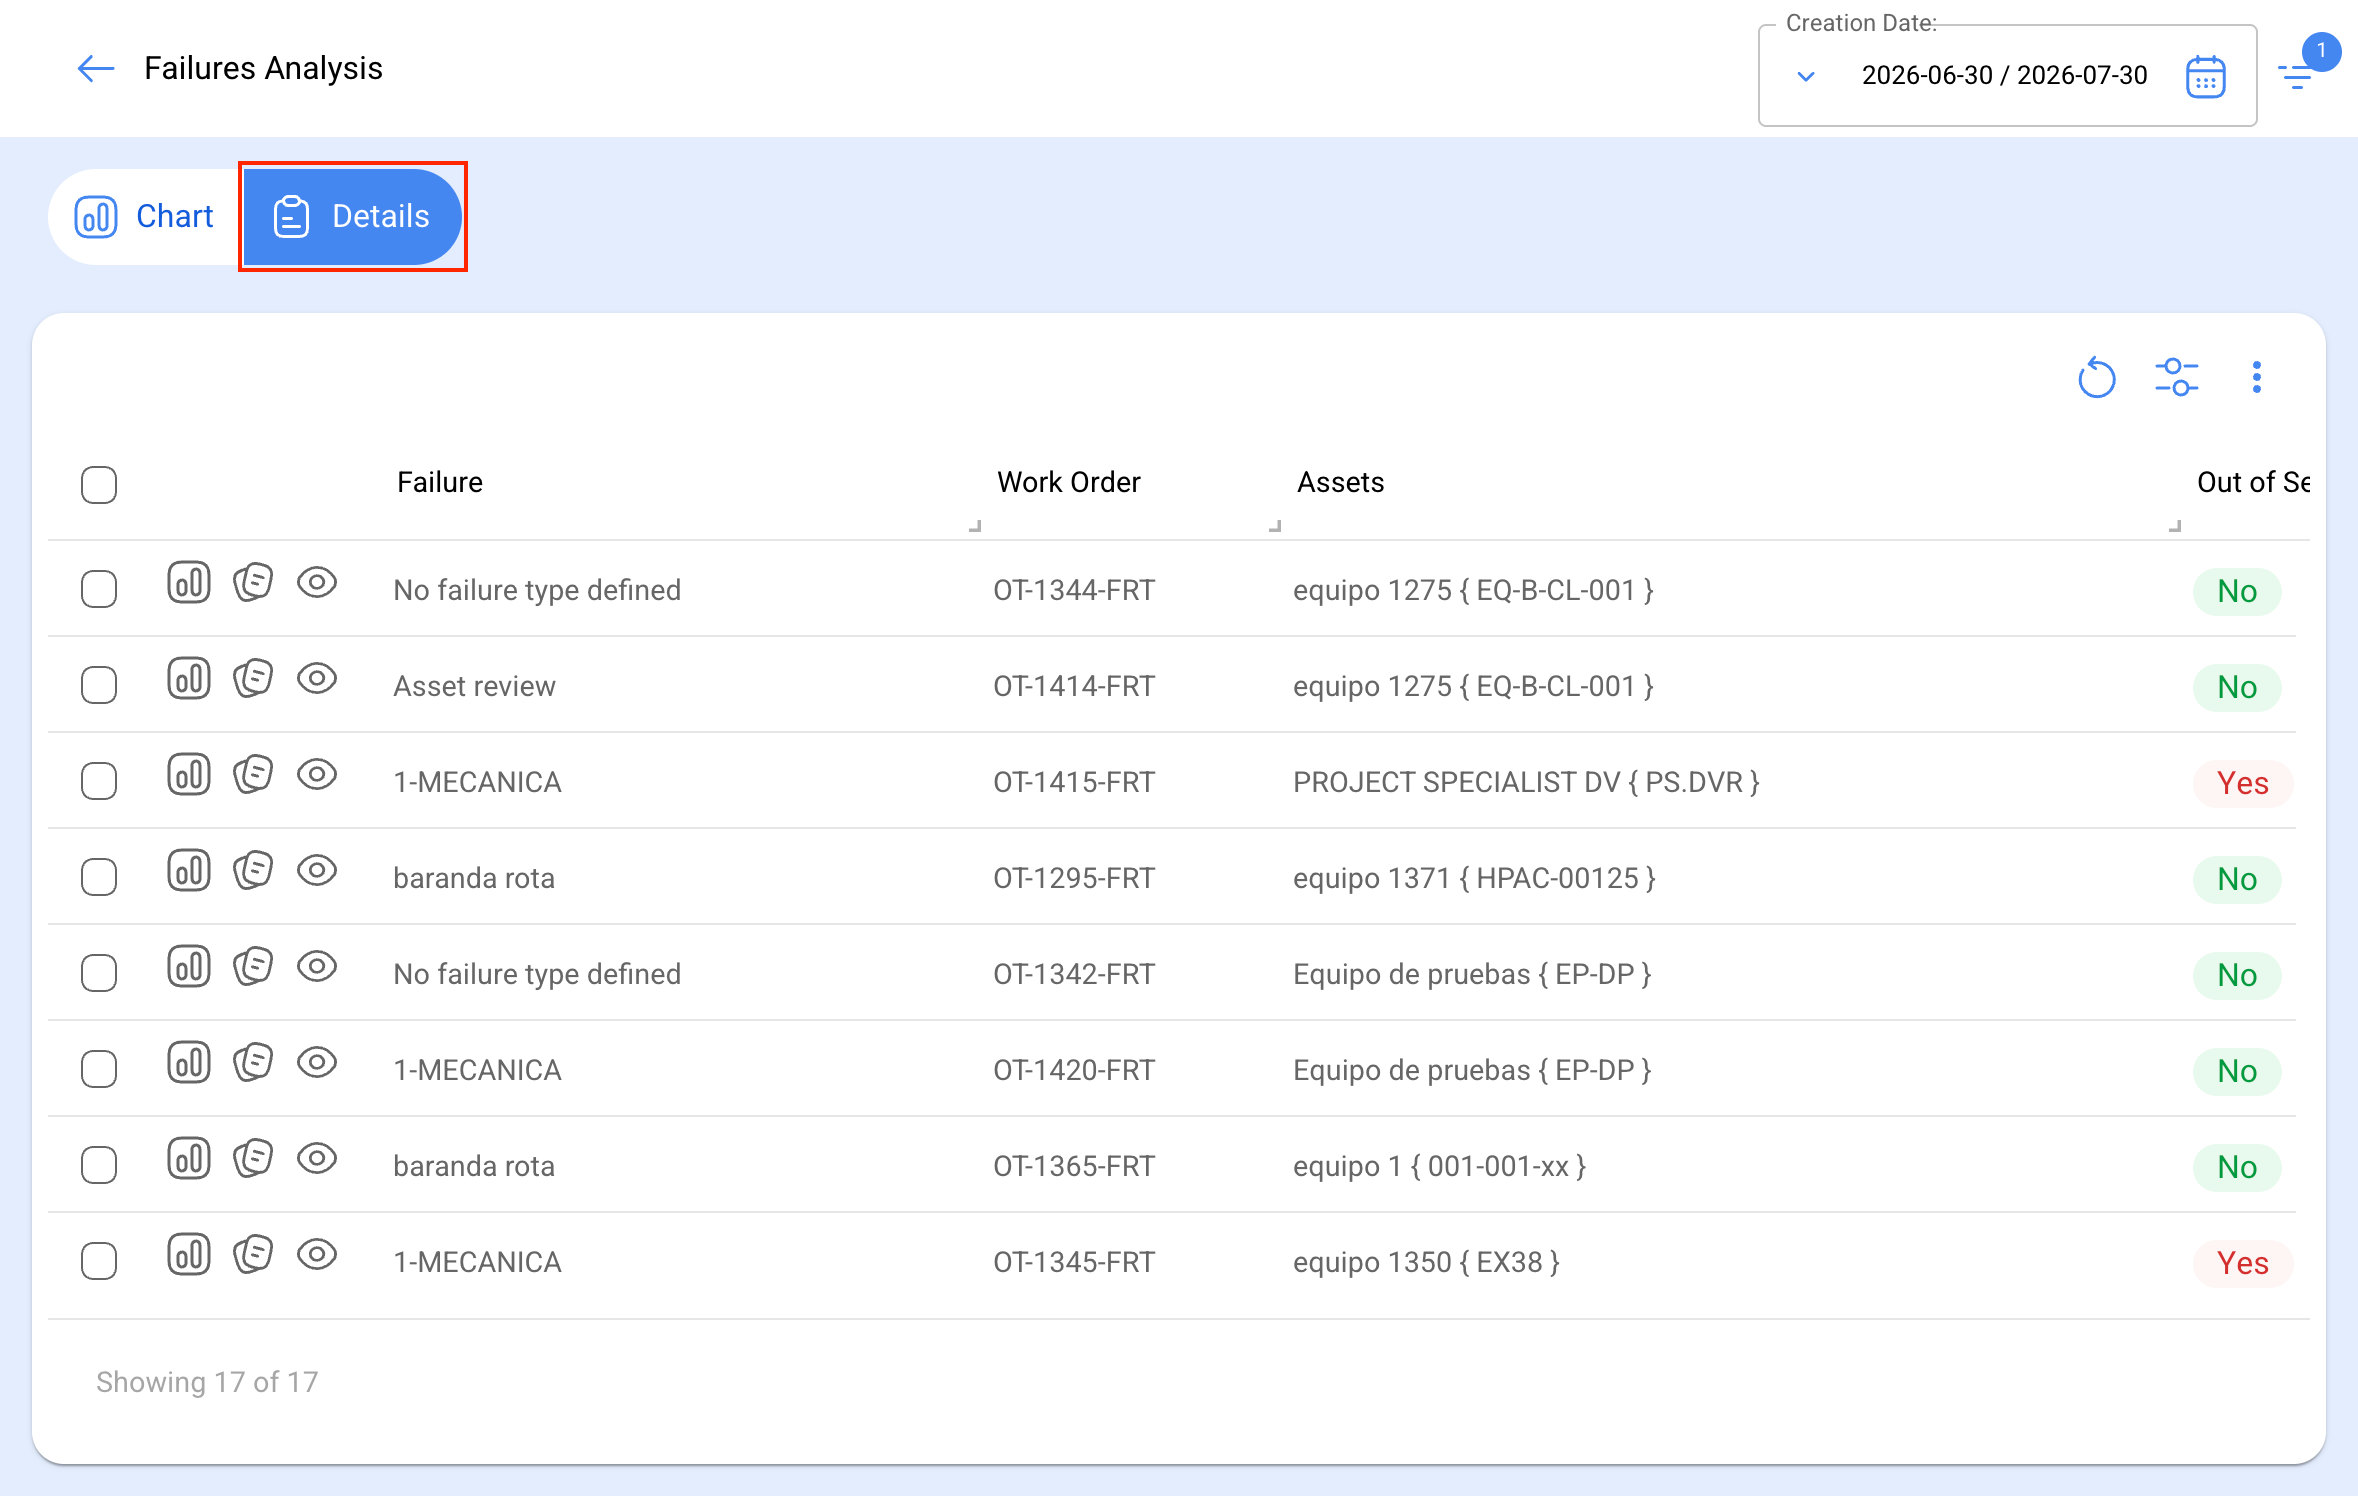View details eye icon for OT-1295-FRT
Viewport: 2358px width, 1496px height.
click(x=317, y=870)
